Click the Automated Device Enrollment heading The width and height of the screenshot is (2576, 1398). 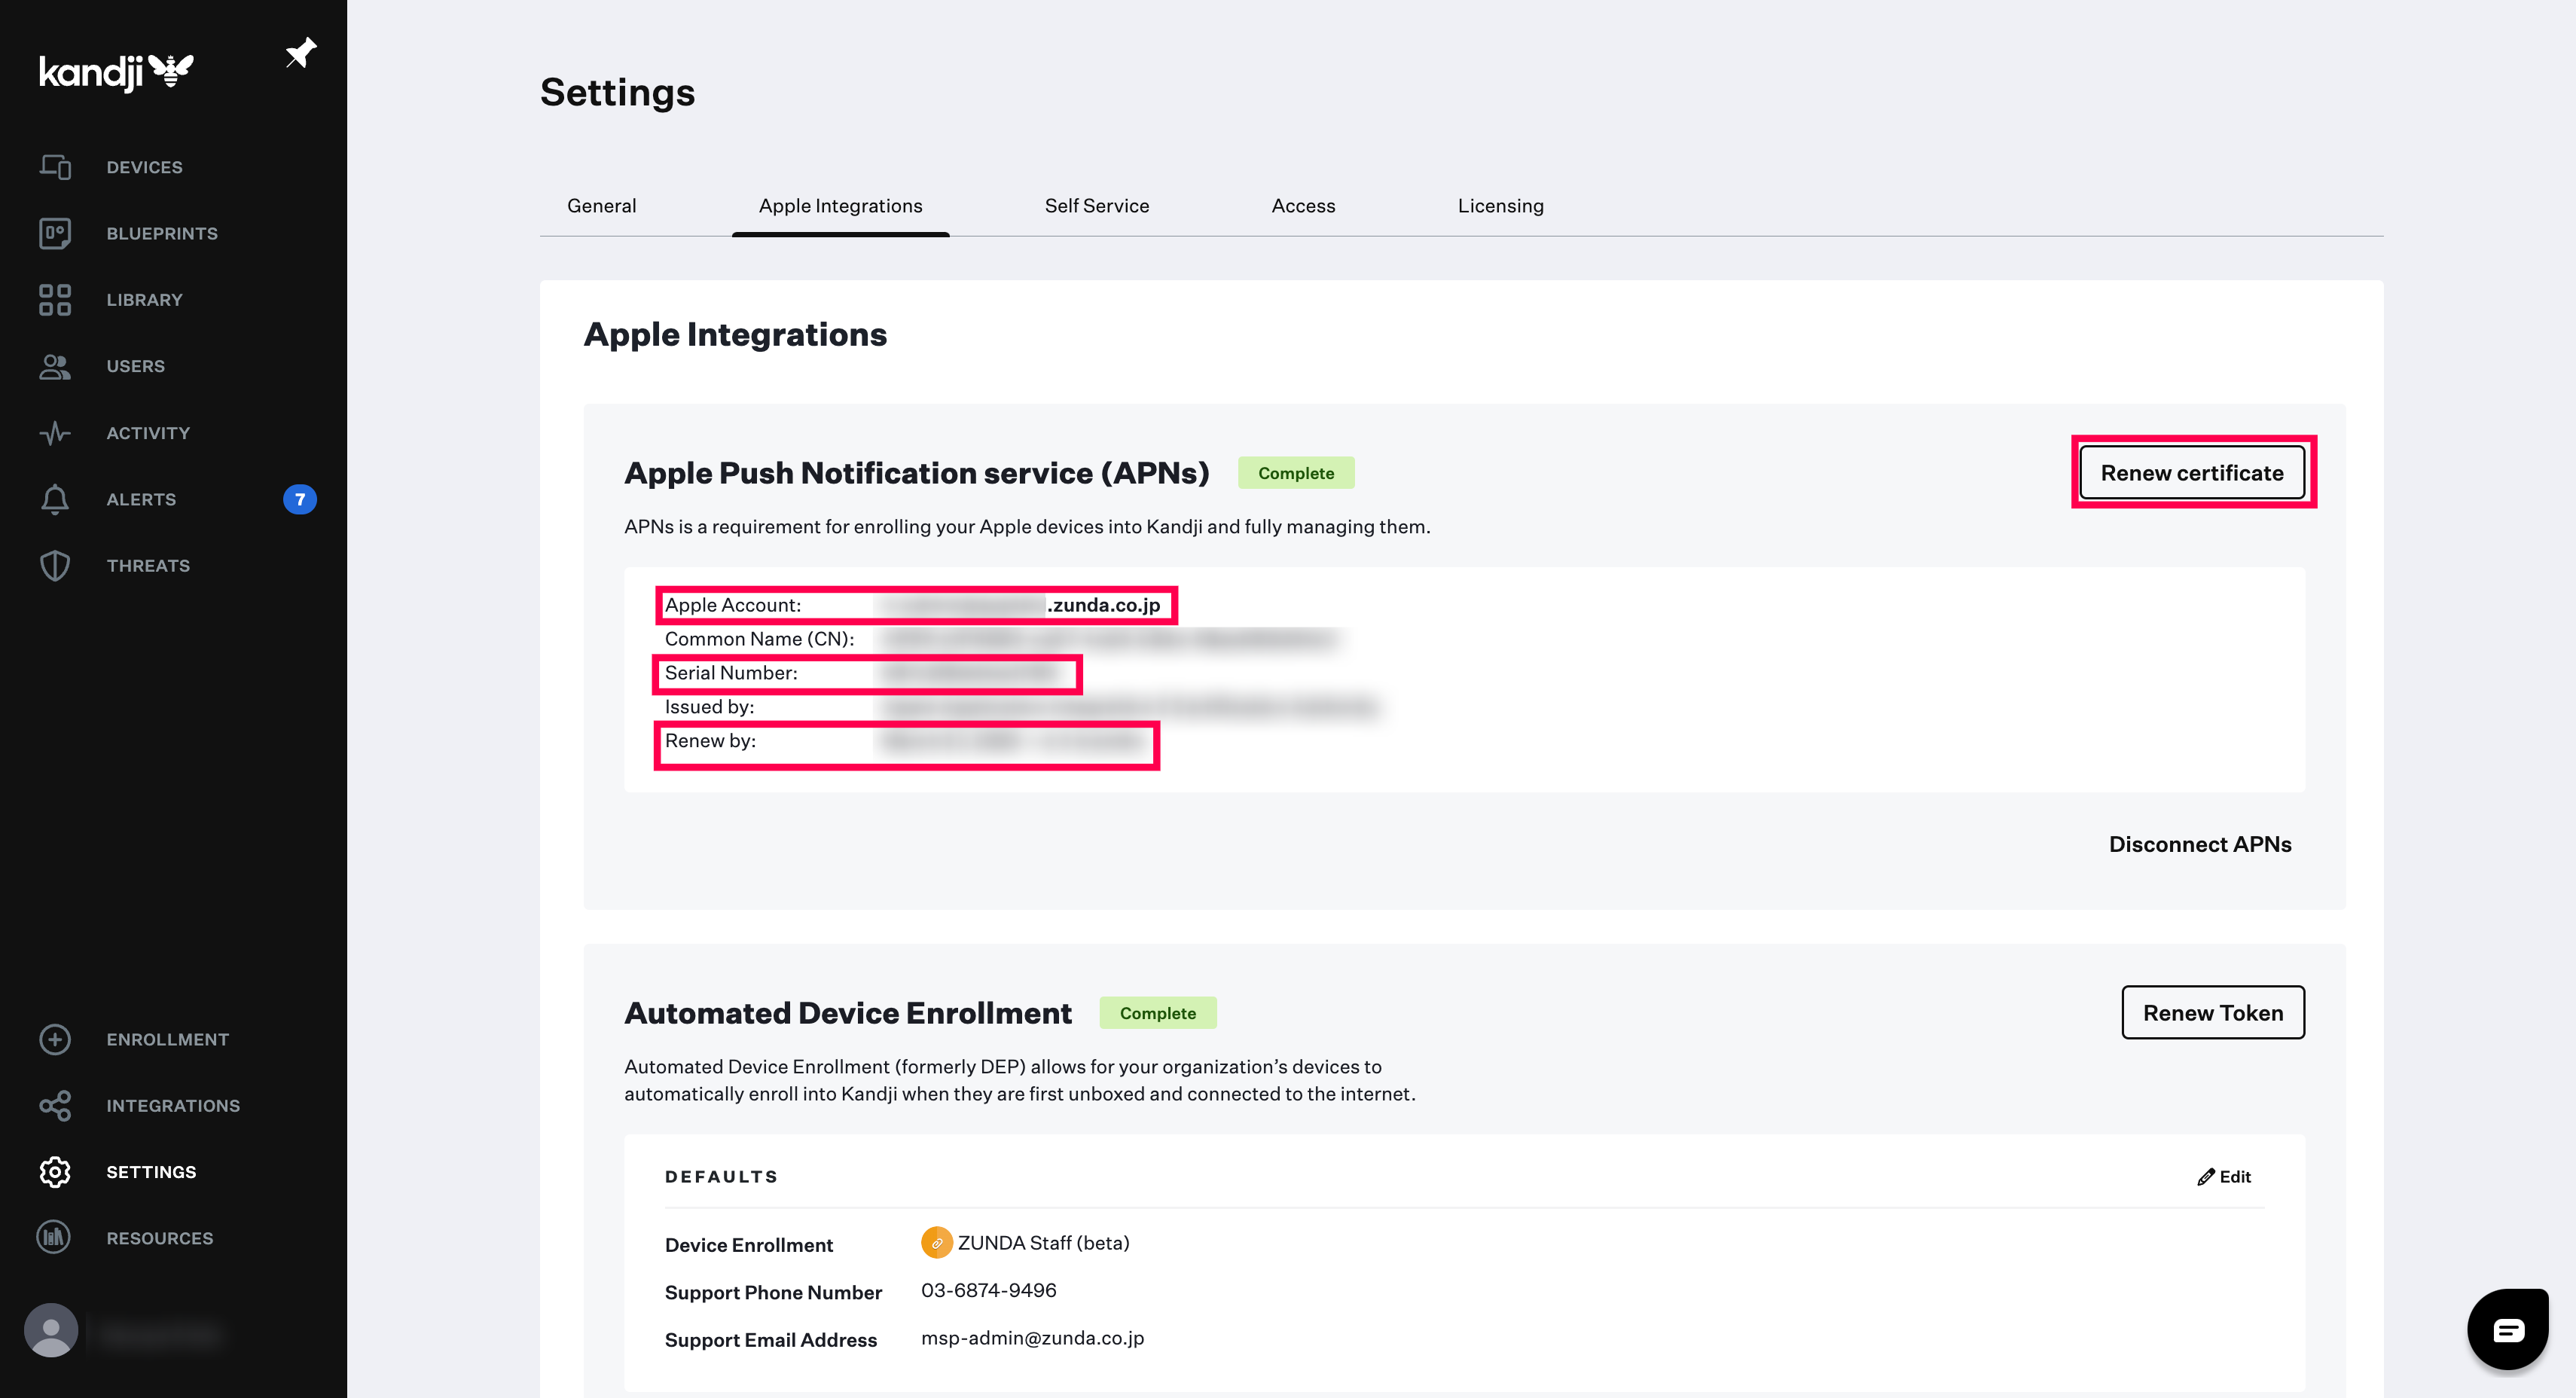[x=848, y=1013]
